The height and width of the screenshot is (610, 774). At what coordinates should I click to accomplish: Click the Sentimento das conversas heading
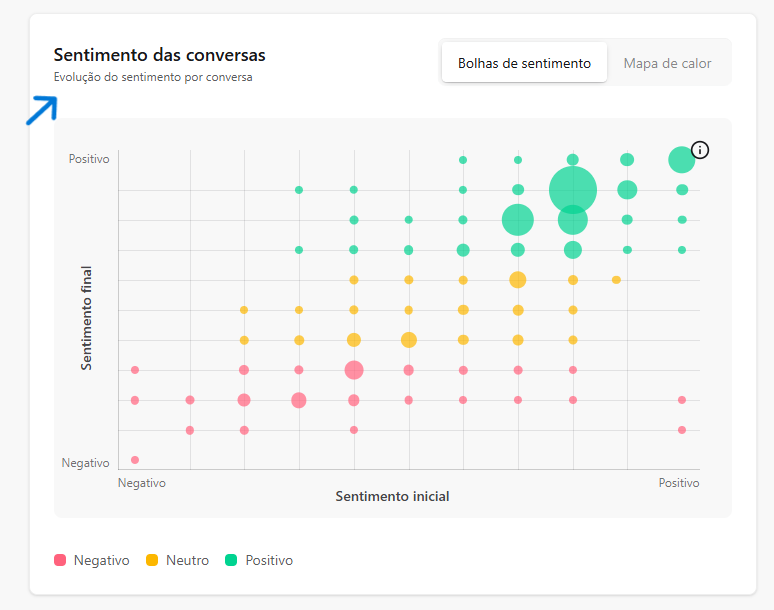pyautogui.click(x=160, y=55)
